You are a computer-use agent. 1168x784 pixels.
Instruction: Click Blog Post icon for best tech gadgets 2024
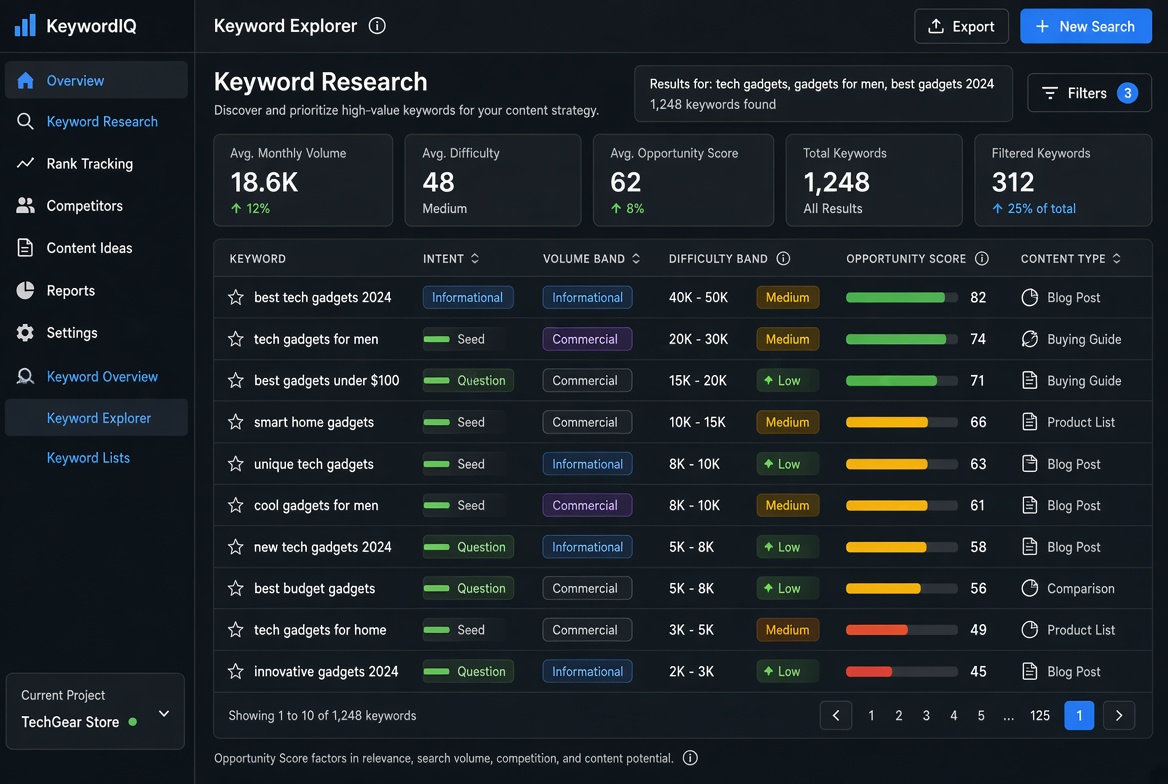coord(1029,297)
